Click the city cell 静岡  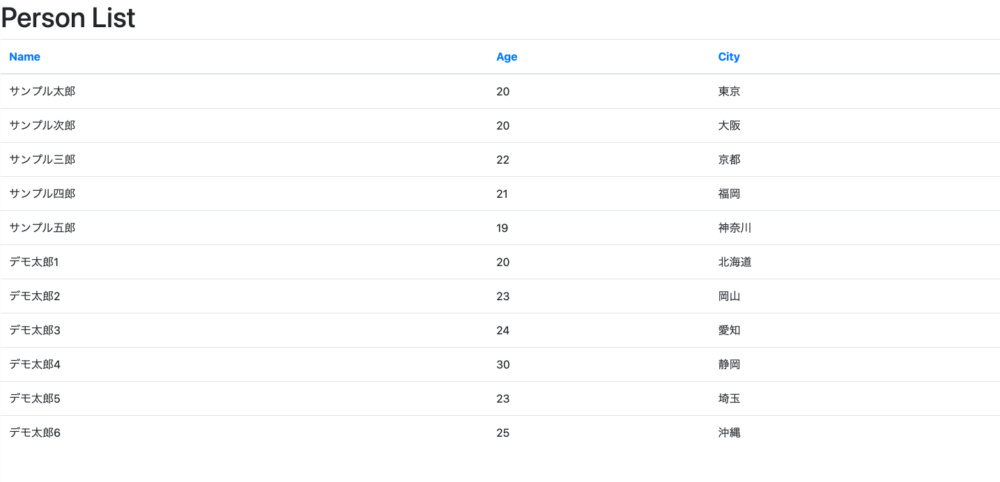click(729, 365)
